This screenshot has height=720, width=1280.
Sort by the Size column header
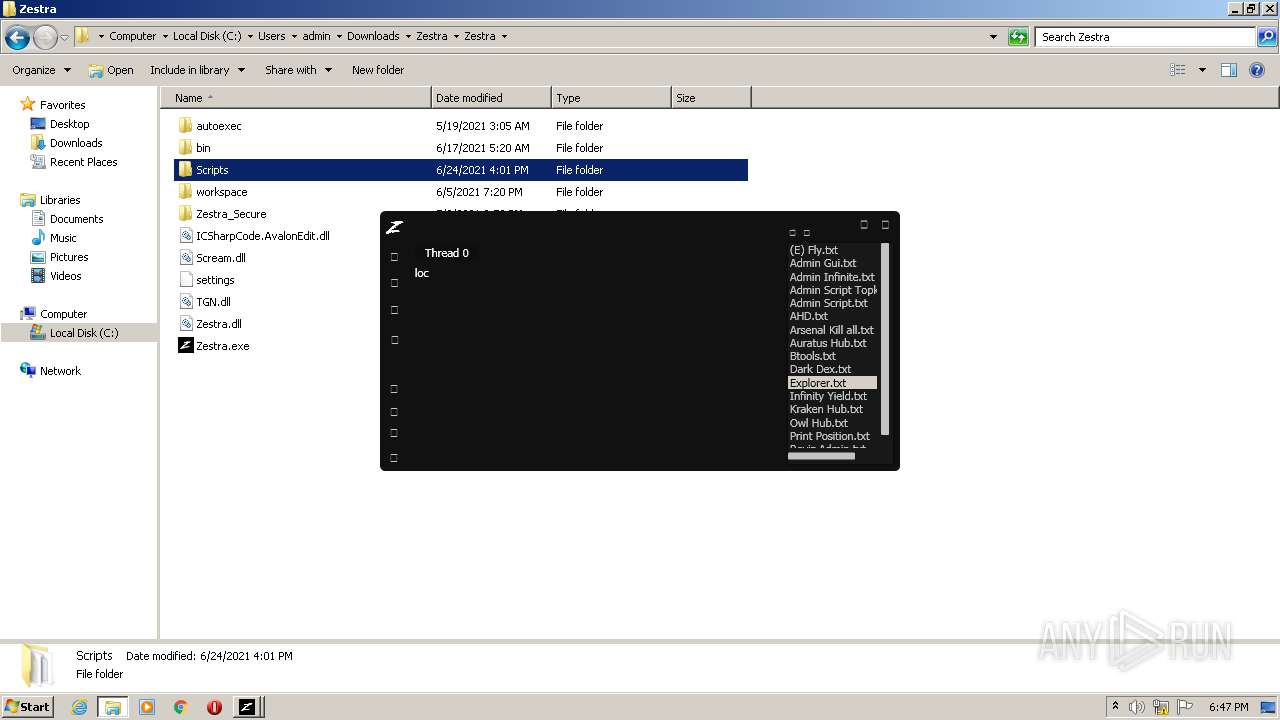pos(711,98)
